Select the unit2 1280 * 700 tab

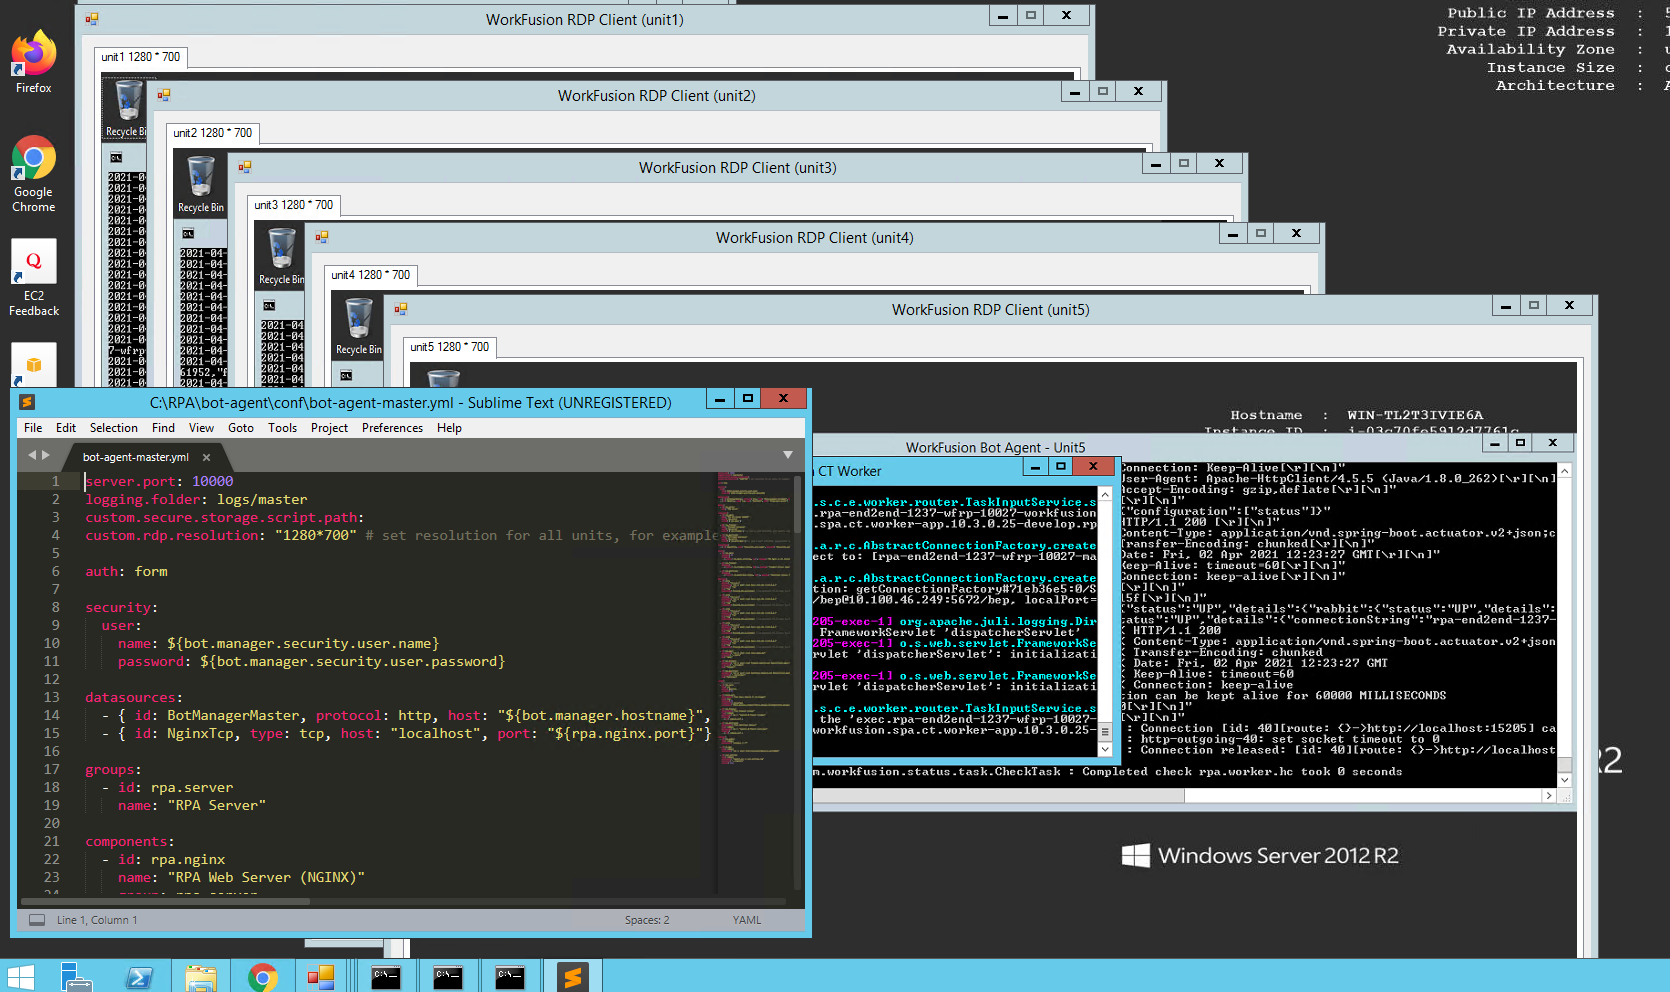click(x=212, y=133)
